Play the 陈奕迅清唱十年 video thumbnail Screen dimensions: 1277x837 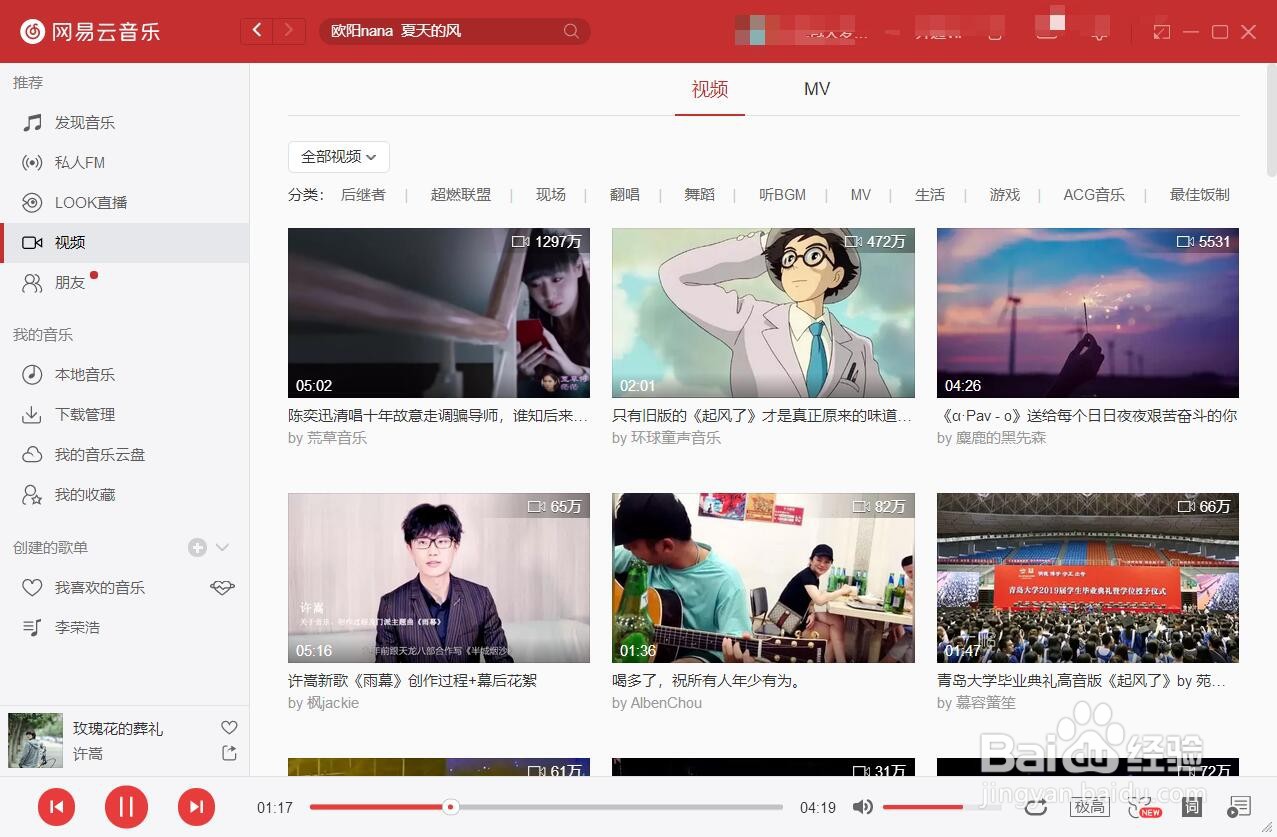(x=439, y=313)
